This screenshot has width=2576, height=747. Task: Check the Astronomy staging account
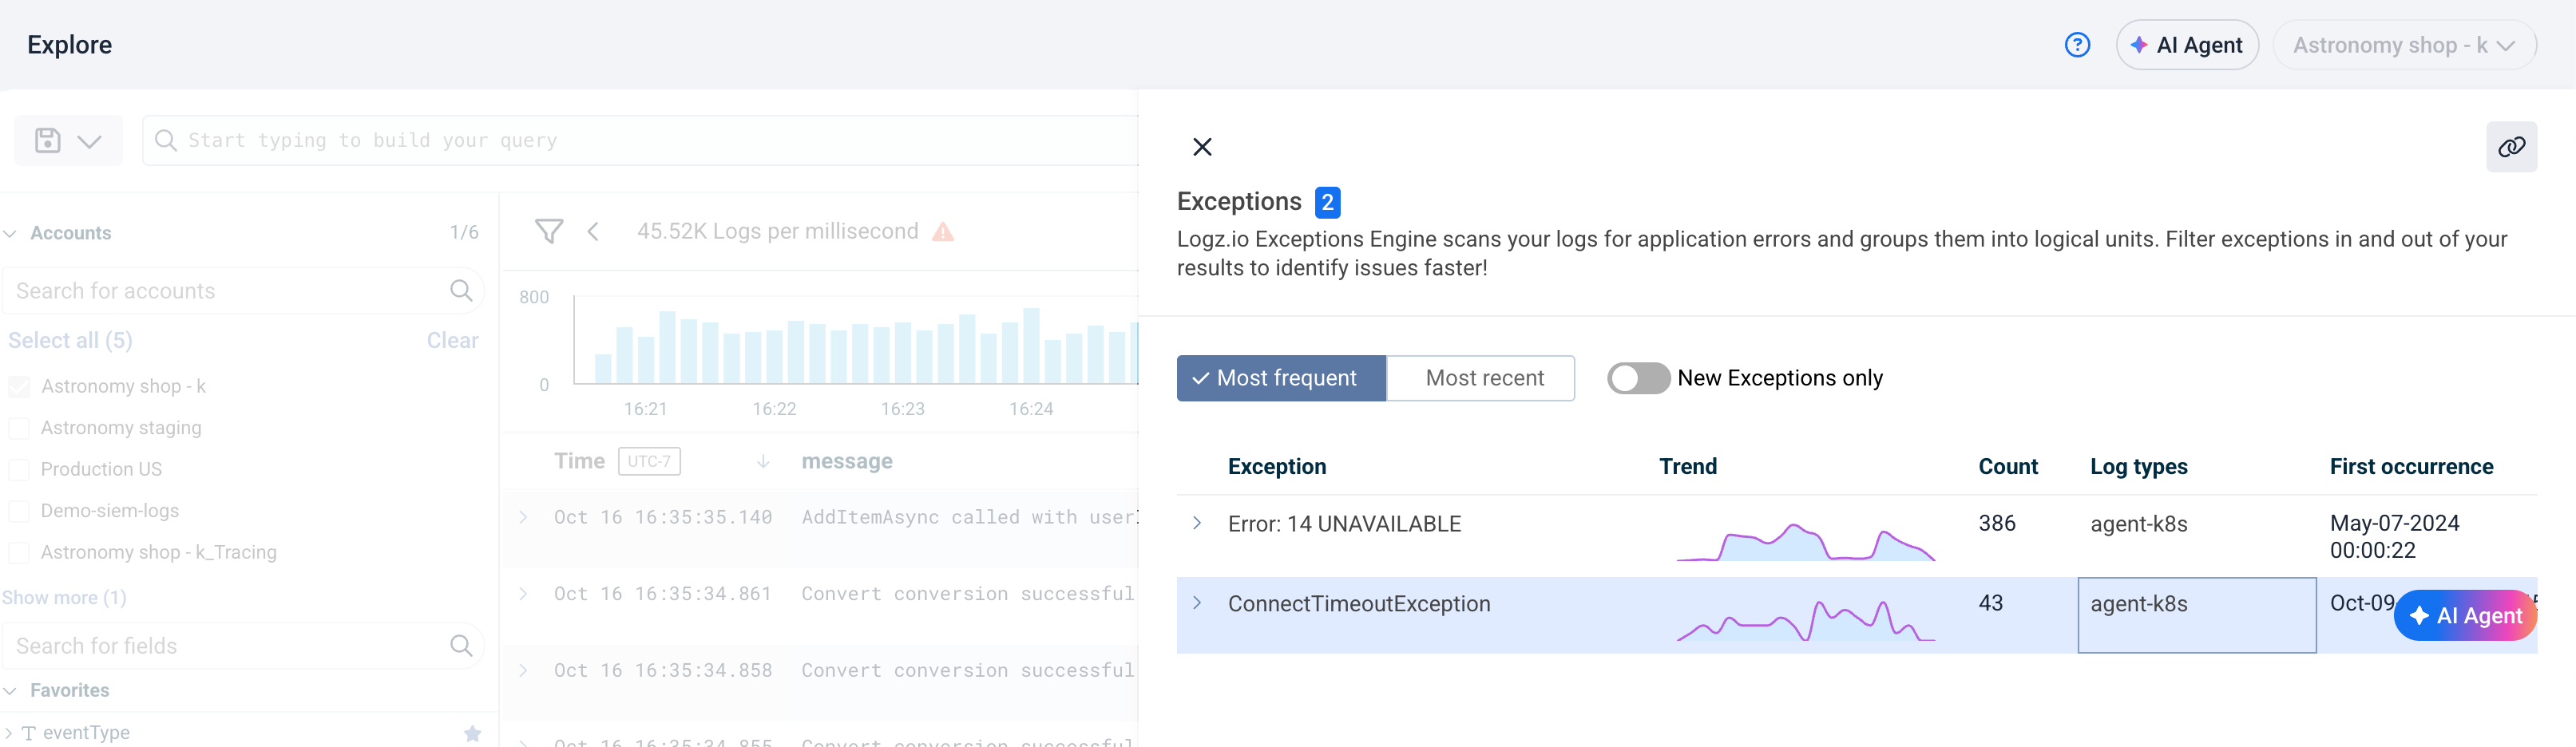click(x=19, y=428)
